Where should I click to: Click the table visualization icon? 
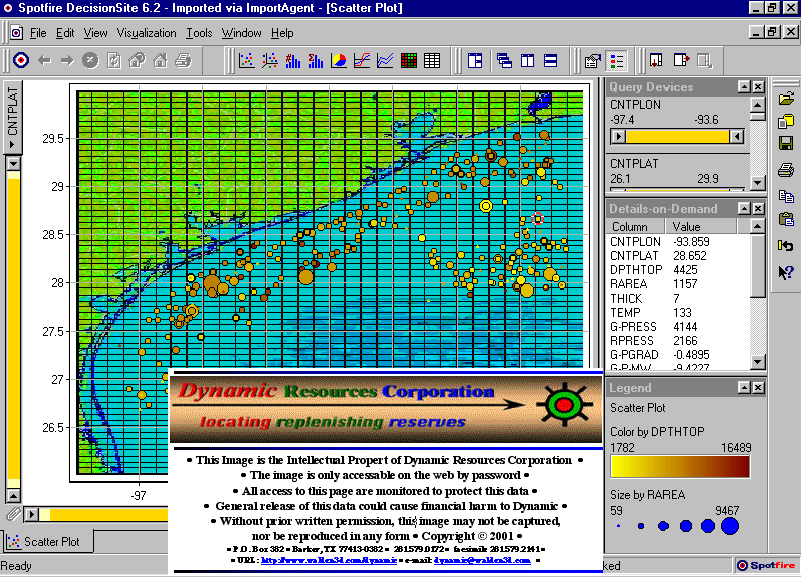pos(431,61)
